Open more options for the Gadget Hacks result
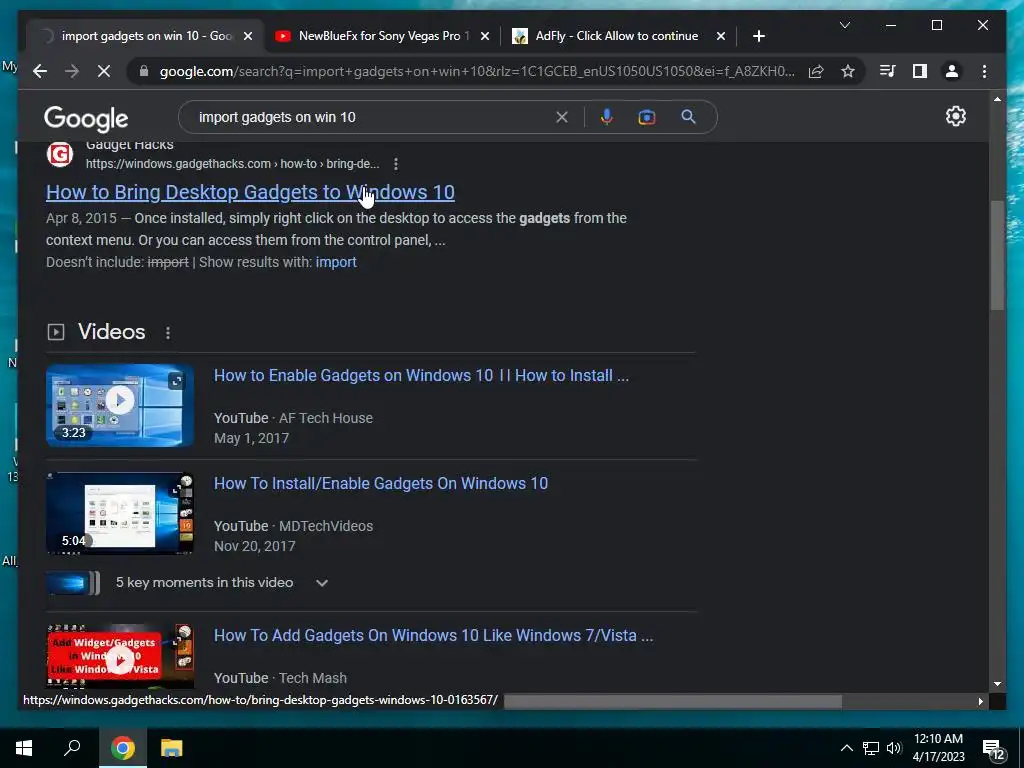1024x768 pixels. [396, 164]
